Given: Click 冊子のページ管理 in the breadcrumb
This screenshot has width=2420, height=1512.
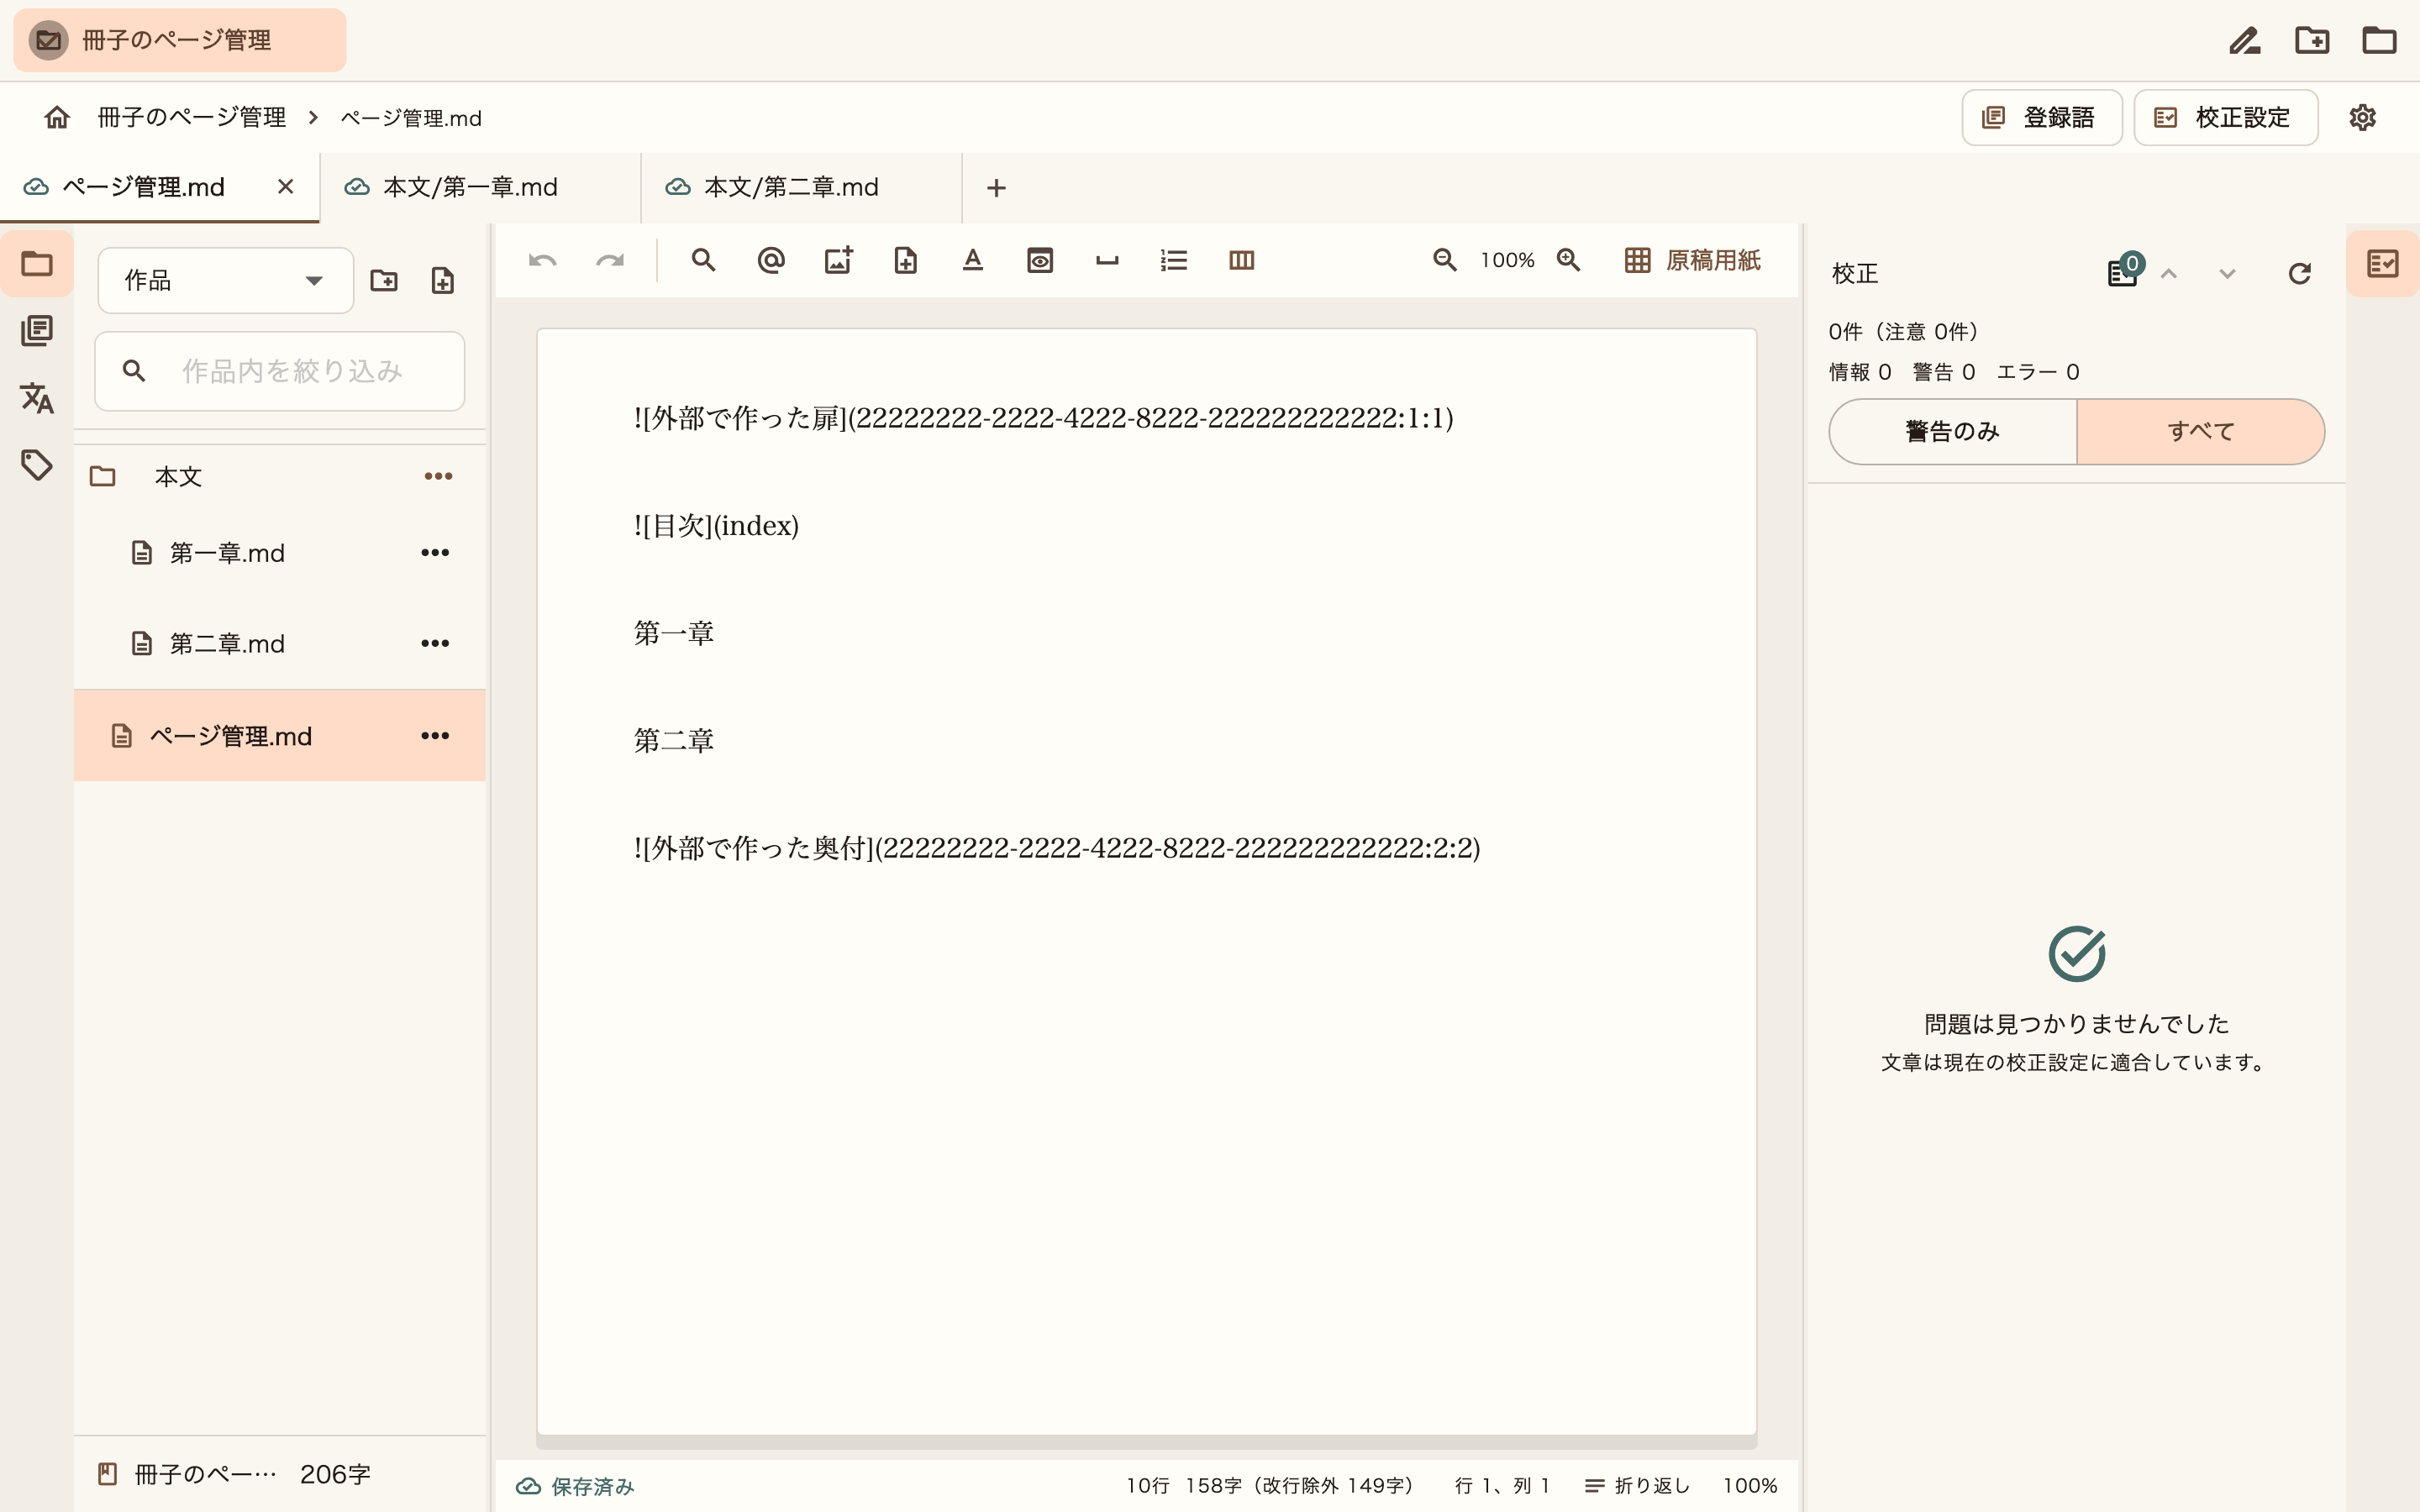Looking at the screenshot, I should 192,118.
